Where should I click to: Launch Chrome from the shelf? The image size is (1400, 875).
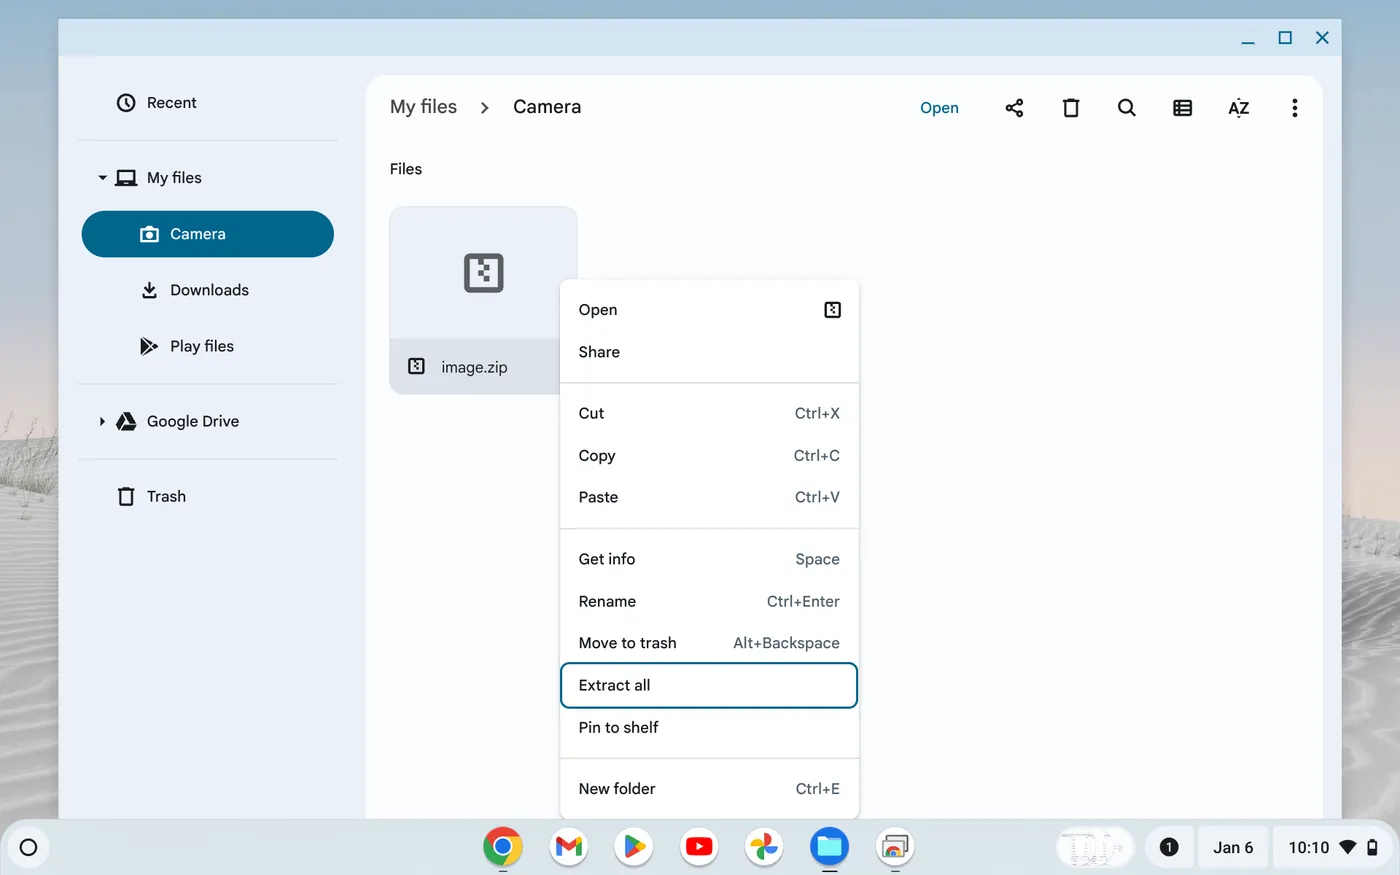[x=503, y=847]
